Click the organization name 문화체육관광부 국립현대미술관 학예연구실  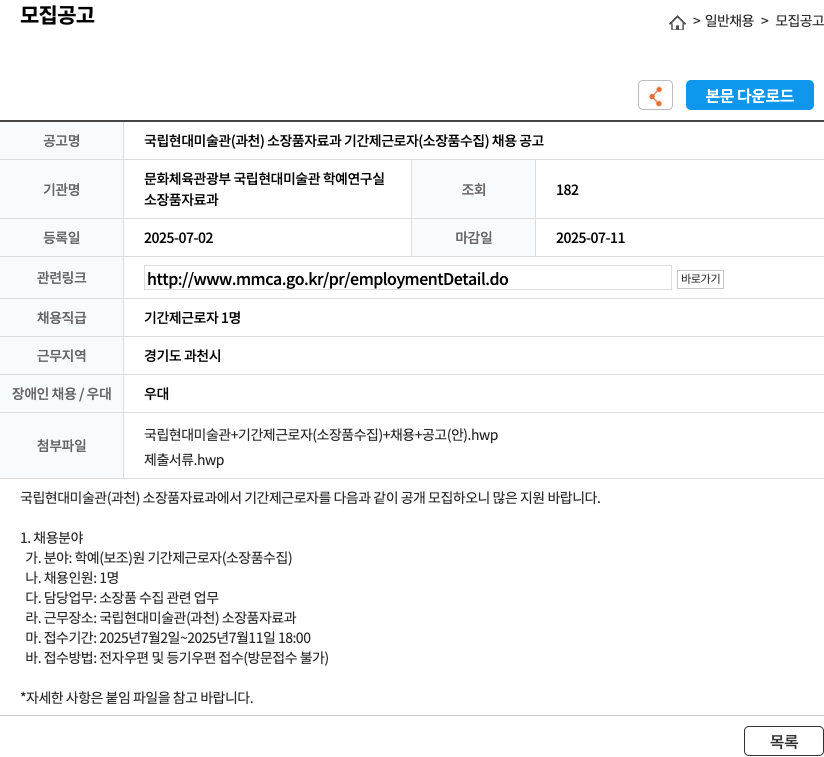[264, 179]
